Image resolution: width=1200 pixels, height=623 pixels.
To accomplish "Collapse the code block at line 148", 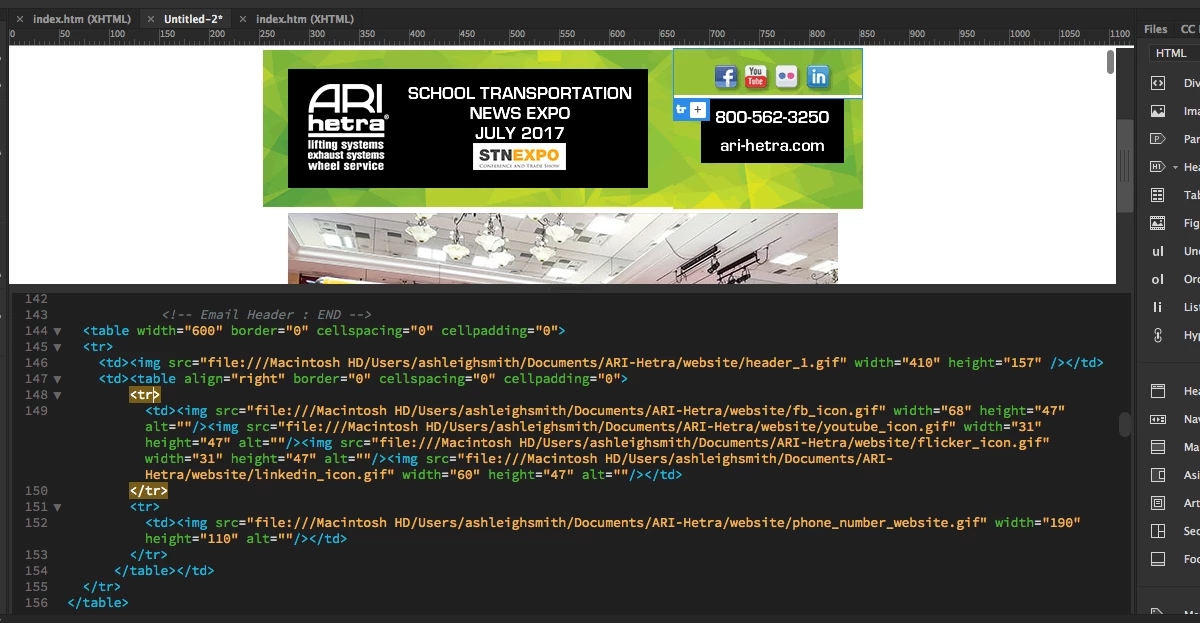I will tap(57, 395).
